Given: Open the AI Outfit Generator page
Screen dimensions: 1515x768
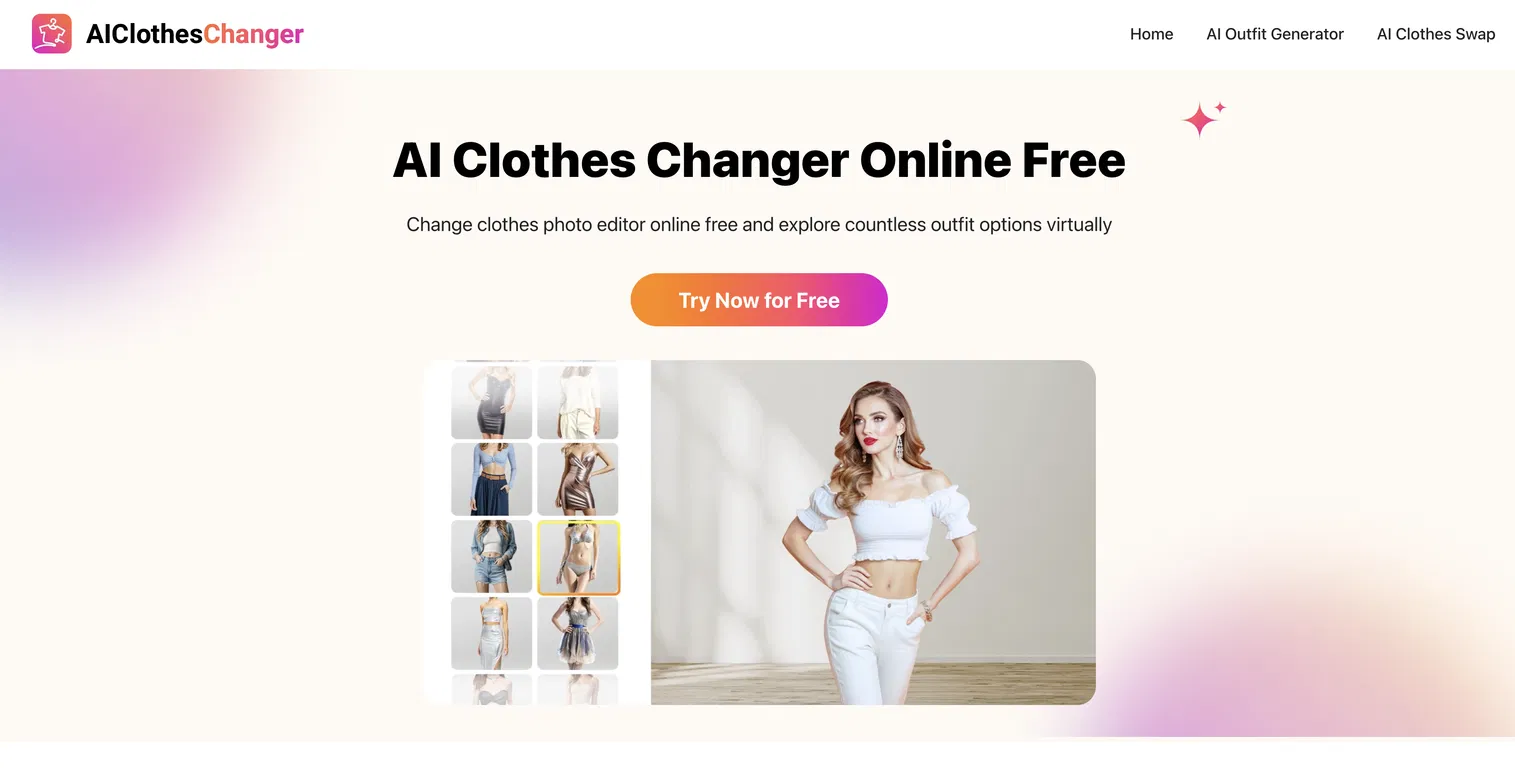Looking at the screenshot, I should click(x=1275, y=34).
